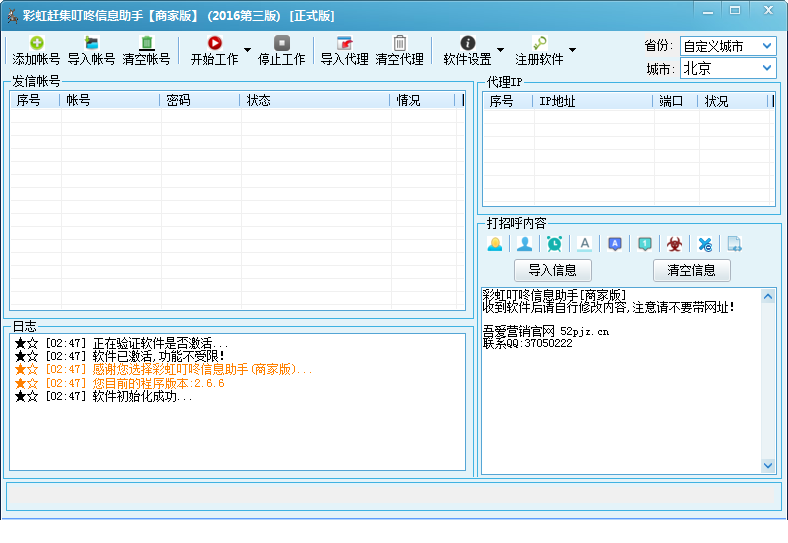This screenshot has height=543, width=788.
Task: Click the 清空信息 clear message button
Action: click(x=692, y=270)
